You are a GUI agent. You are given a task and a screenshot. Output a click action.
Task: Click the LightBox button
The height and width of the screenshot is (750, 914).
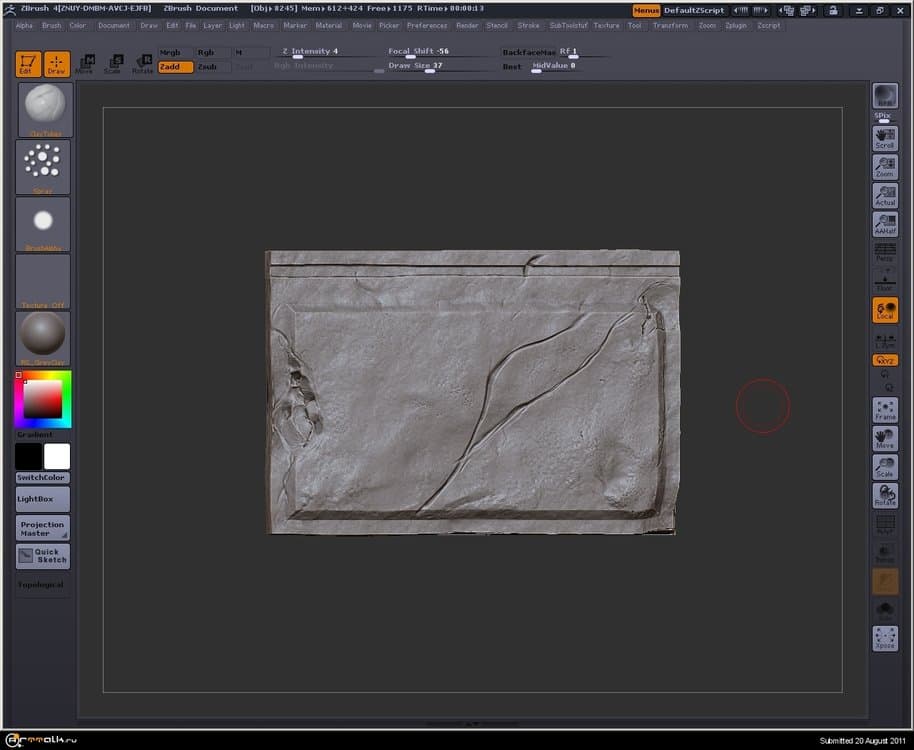click(x=42, y=498)
